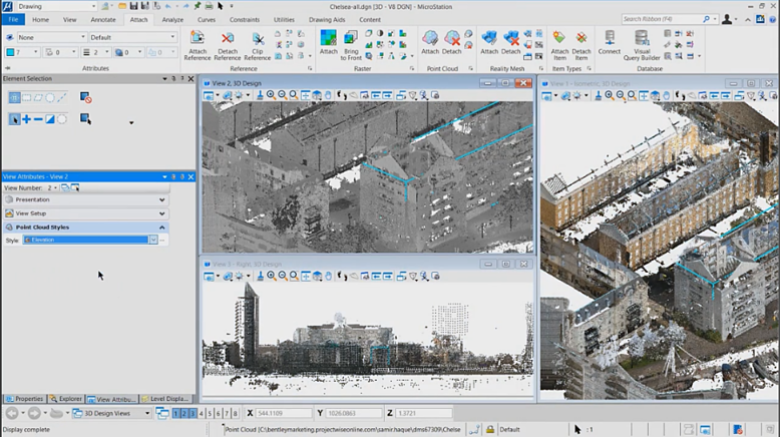Click the lock icon in the status bar
781x439 pixels.
pyautogui.click(x=490, y=430)
